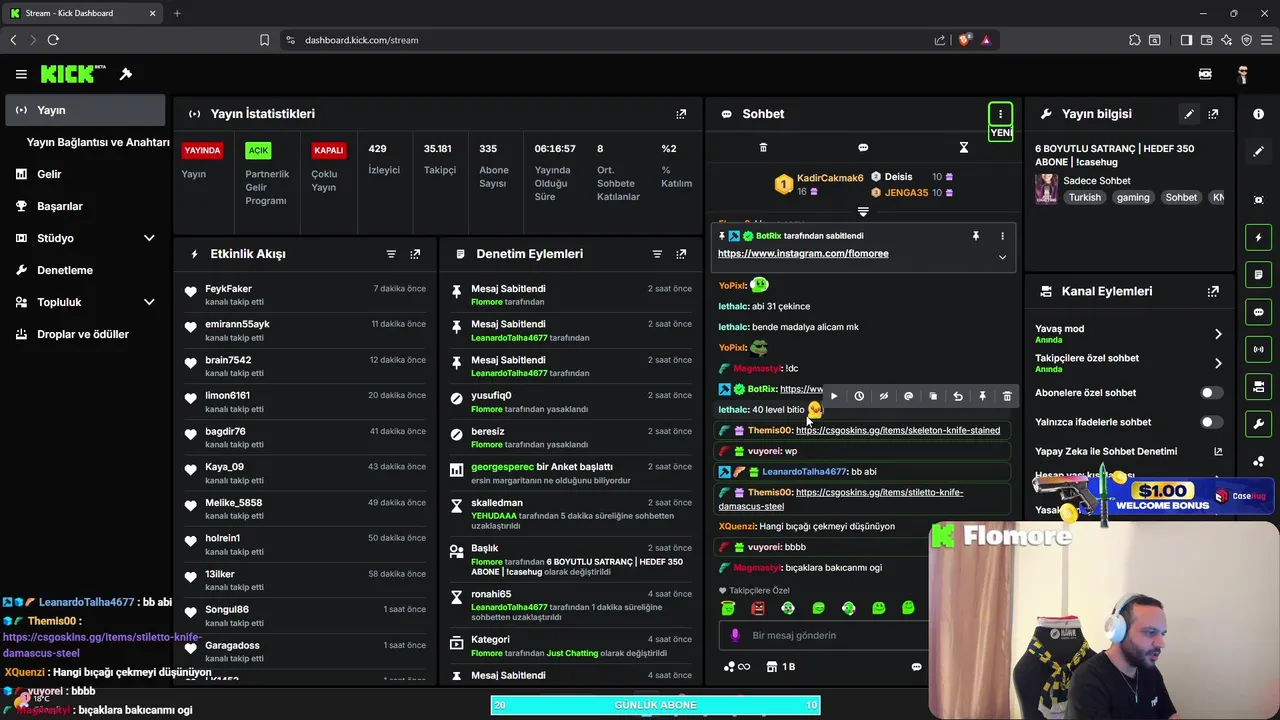Open Takipçilere özel sohbet settings arrow
This screenshot has width=1280, height=720.
[1218, 363]
